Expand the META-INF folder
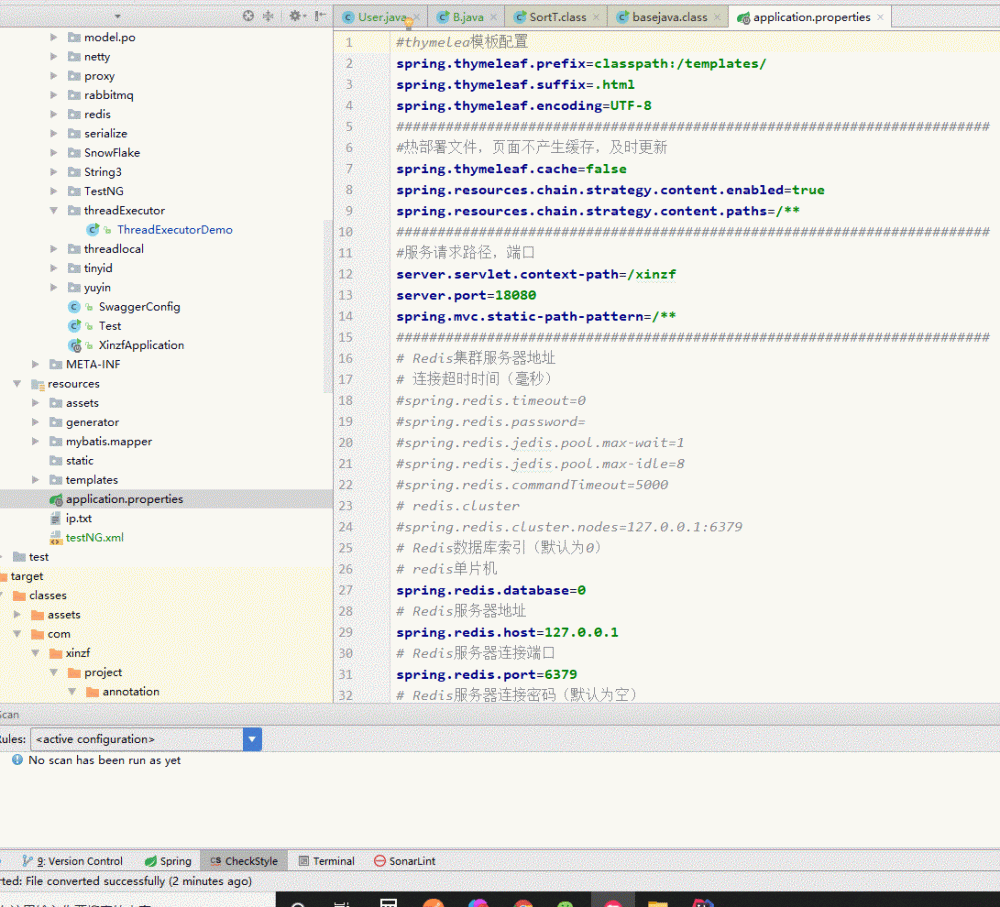The width and height of the screenshot is (1000, 907). point(36,365)
